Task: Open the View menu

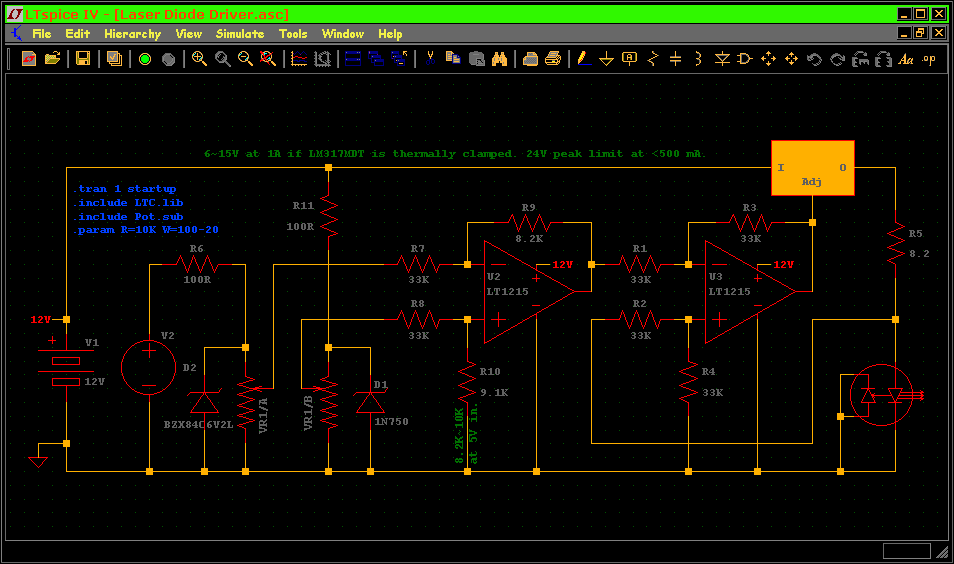Action: 189,34
